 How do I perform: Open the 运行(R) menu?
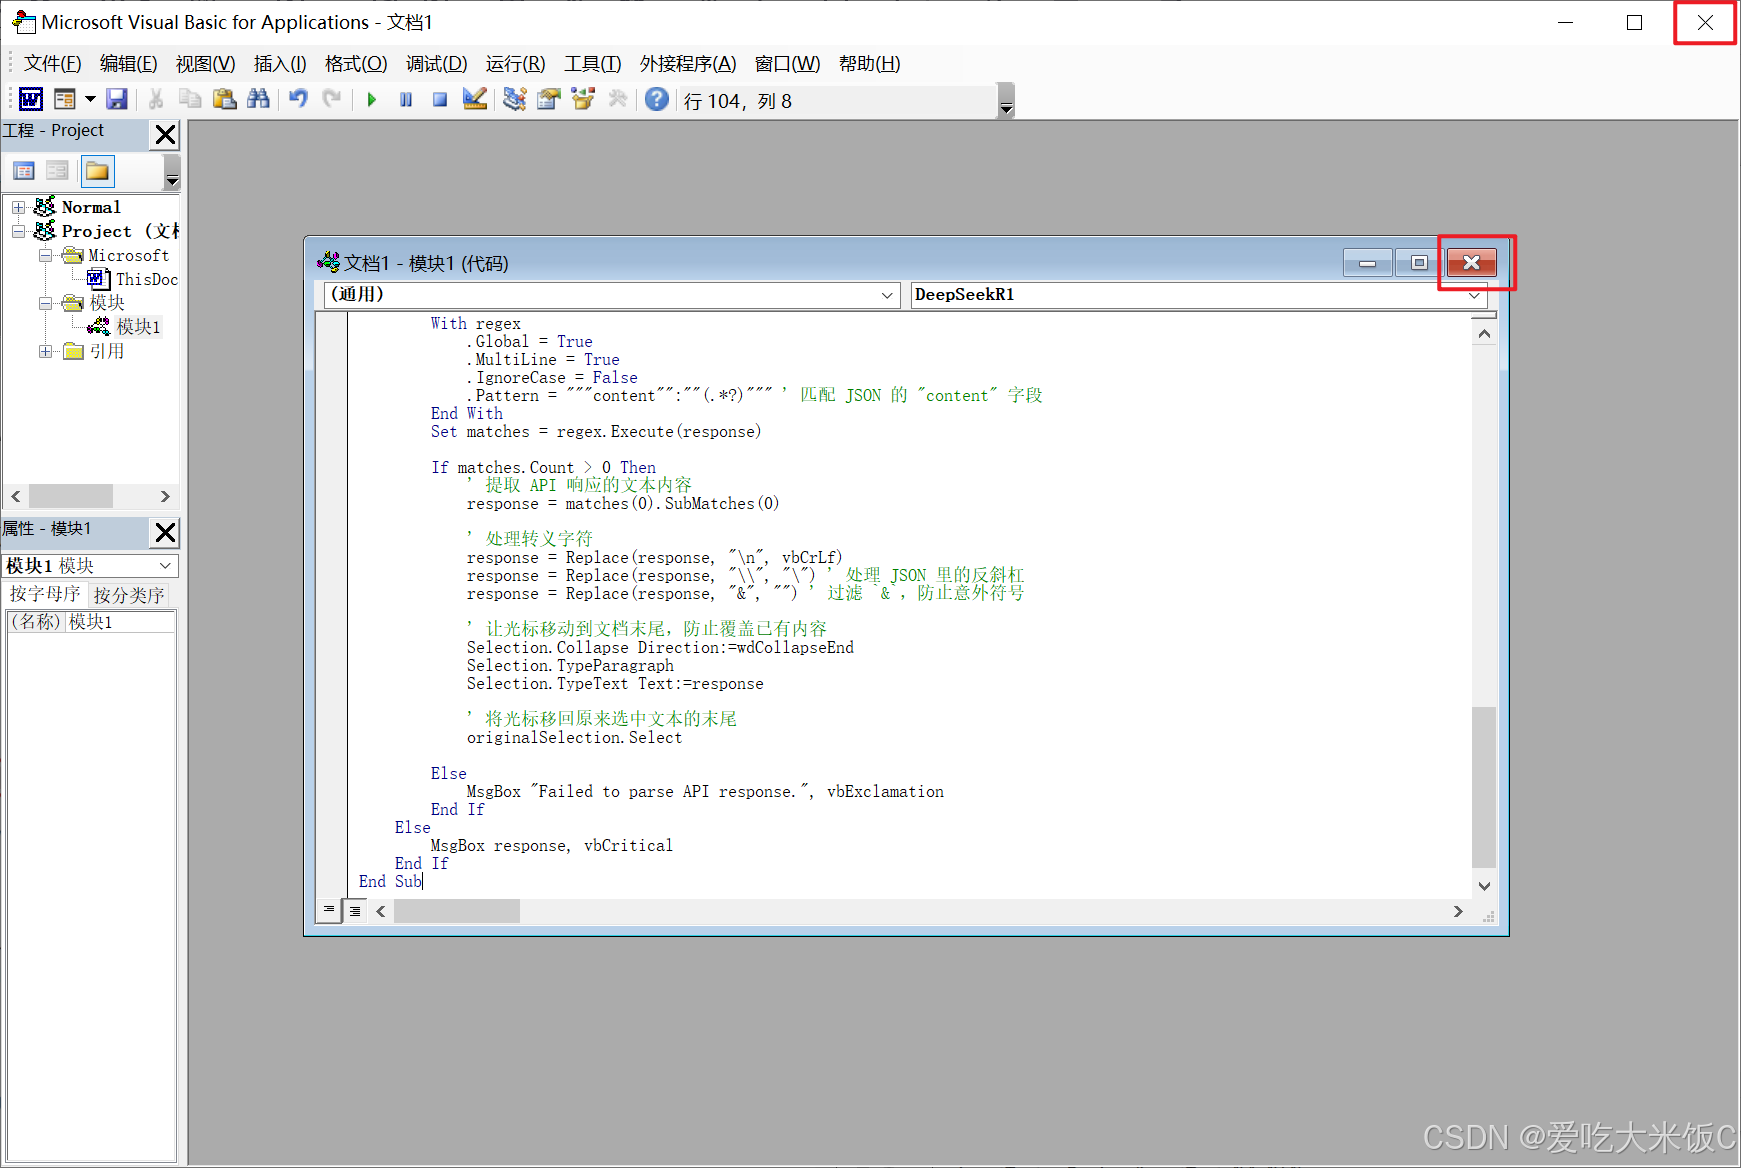pos(515,64)
